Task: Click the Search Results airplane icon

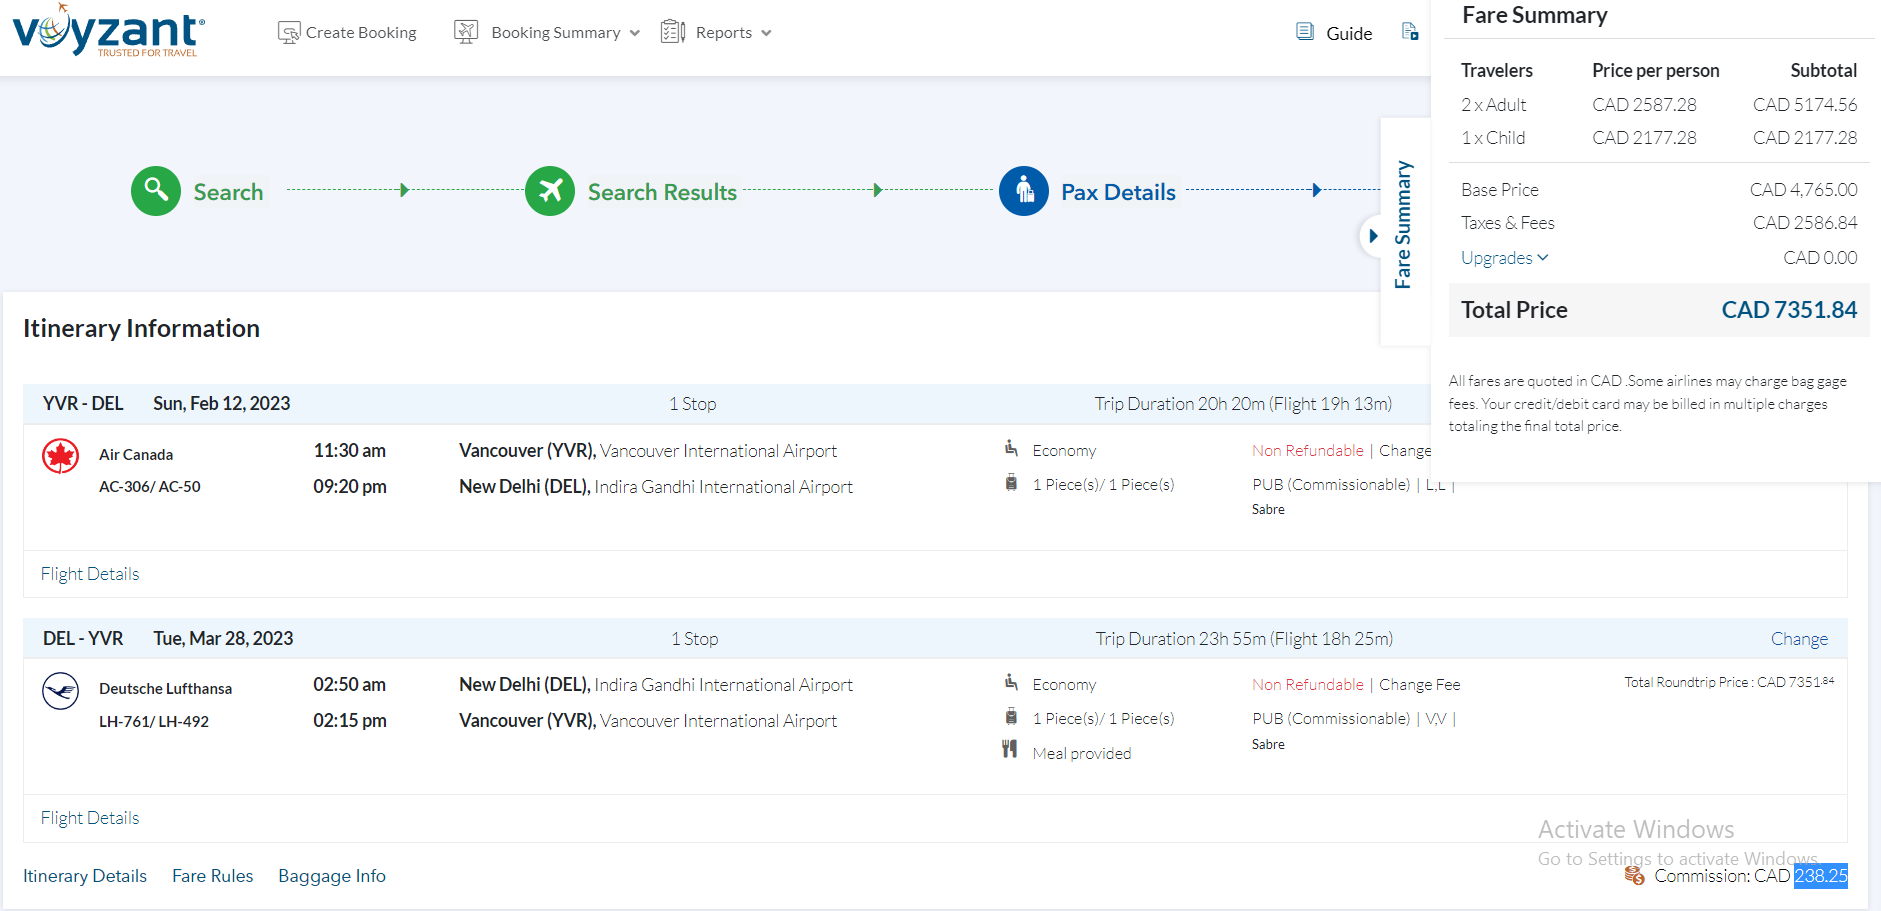Action: click(x=550, y=190)
